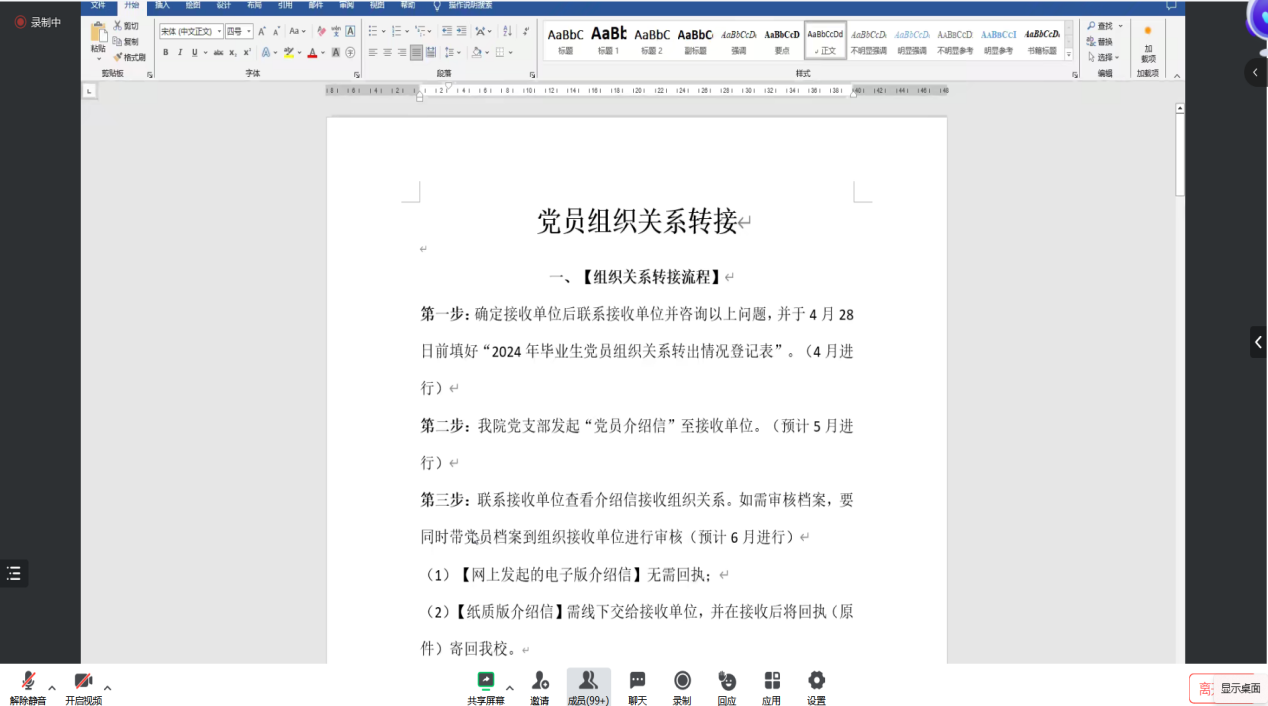Apply italic with the I icon
Viewport: 1268px width, 706px height.
click(x=180, y=53)
